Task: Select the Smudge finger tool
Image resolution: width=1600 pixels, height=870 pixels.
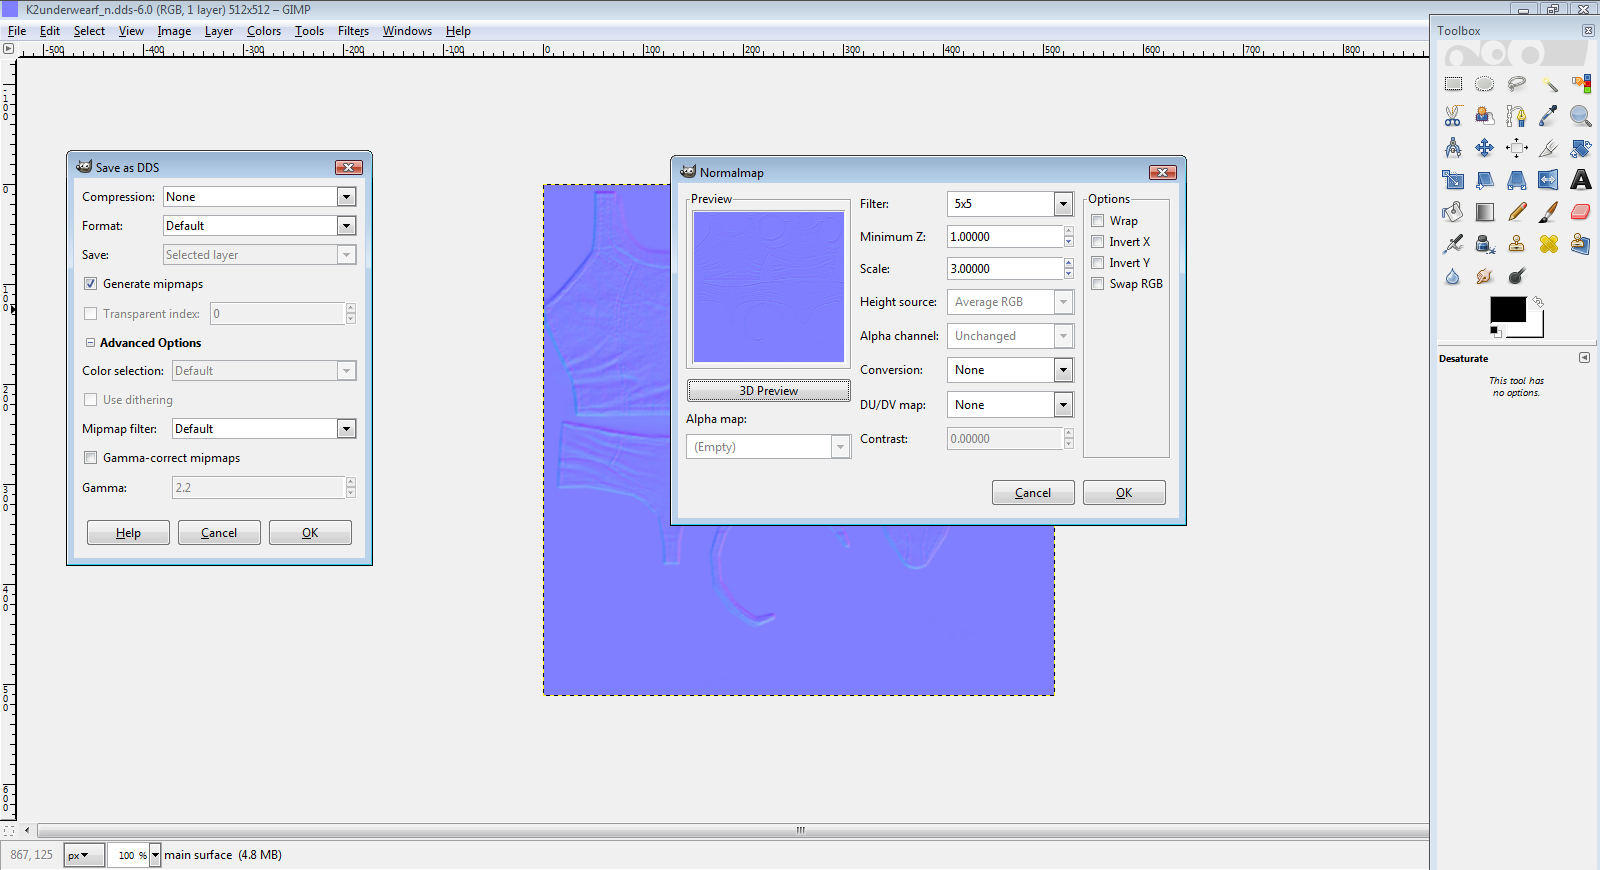Action: click(1485, 276)
